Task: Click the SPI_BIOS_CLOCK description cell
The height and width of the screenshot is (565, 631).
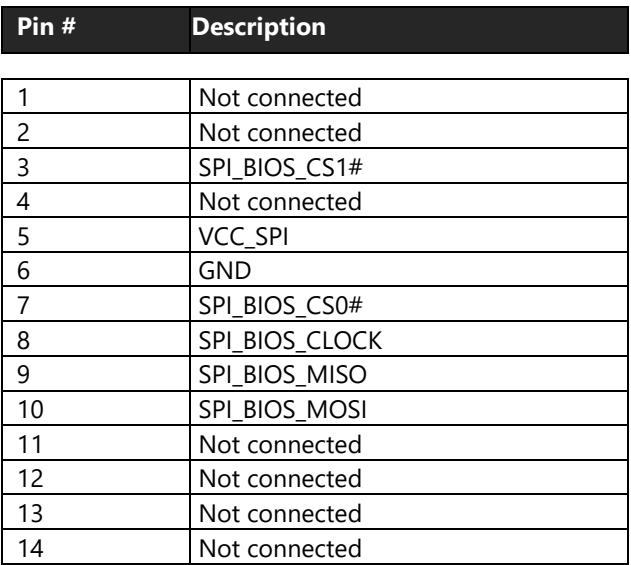Action: pos(409,338)
